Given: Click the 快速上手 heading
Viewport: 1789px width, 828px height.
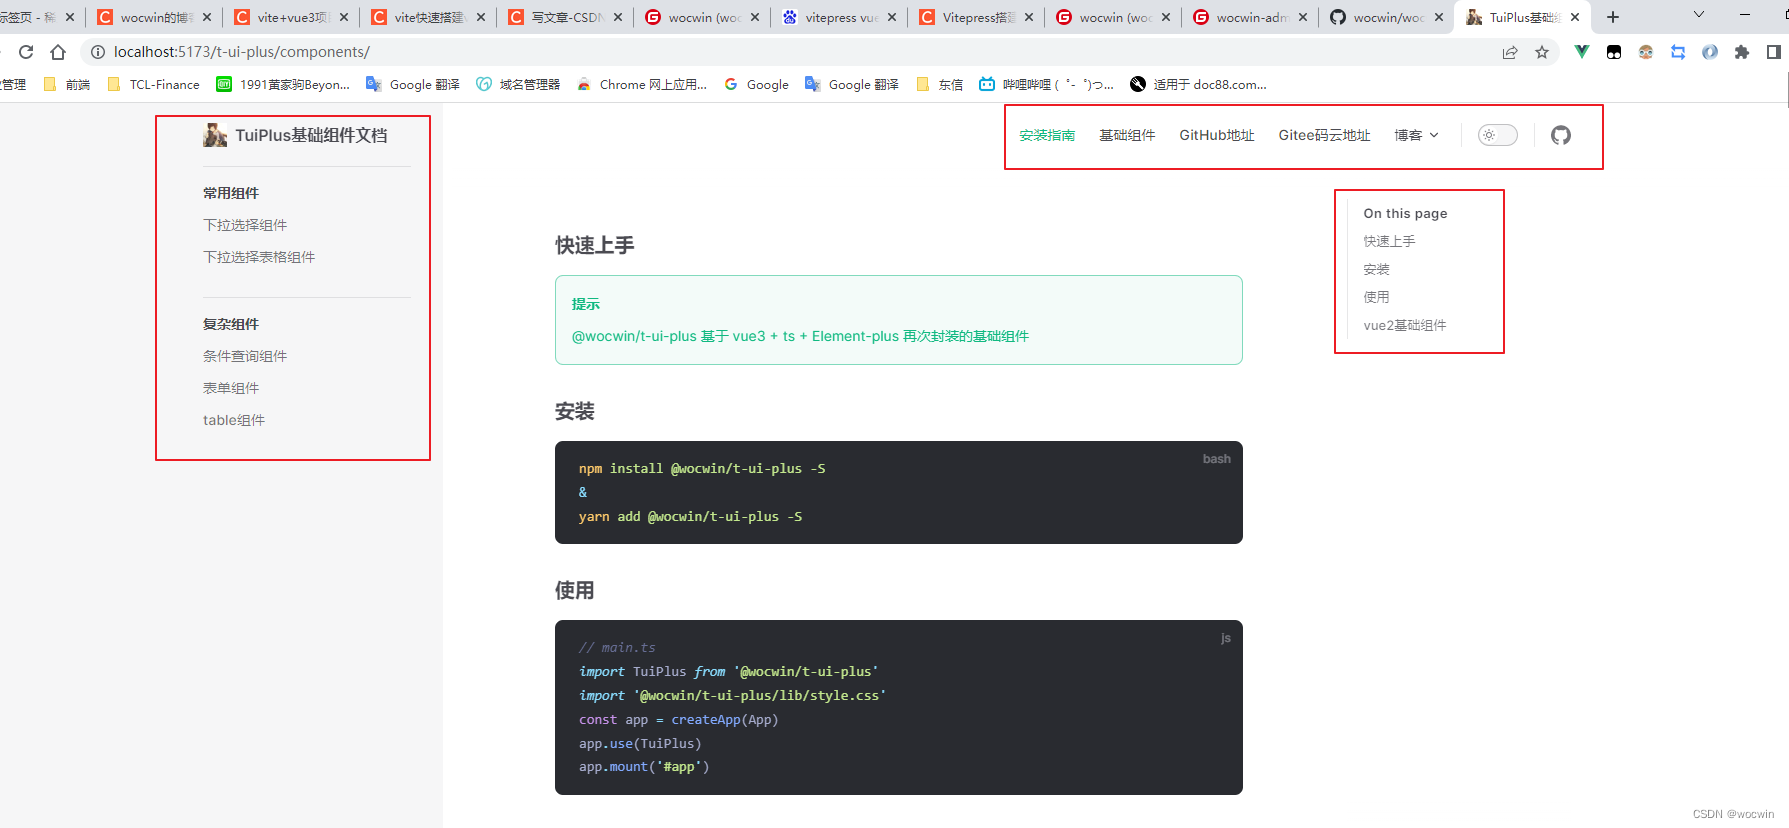Looking at the screenshot, I should [595, 245].
